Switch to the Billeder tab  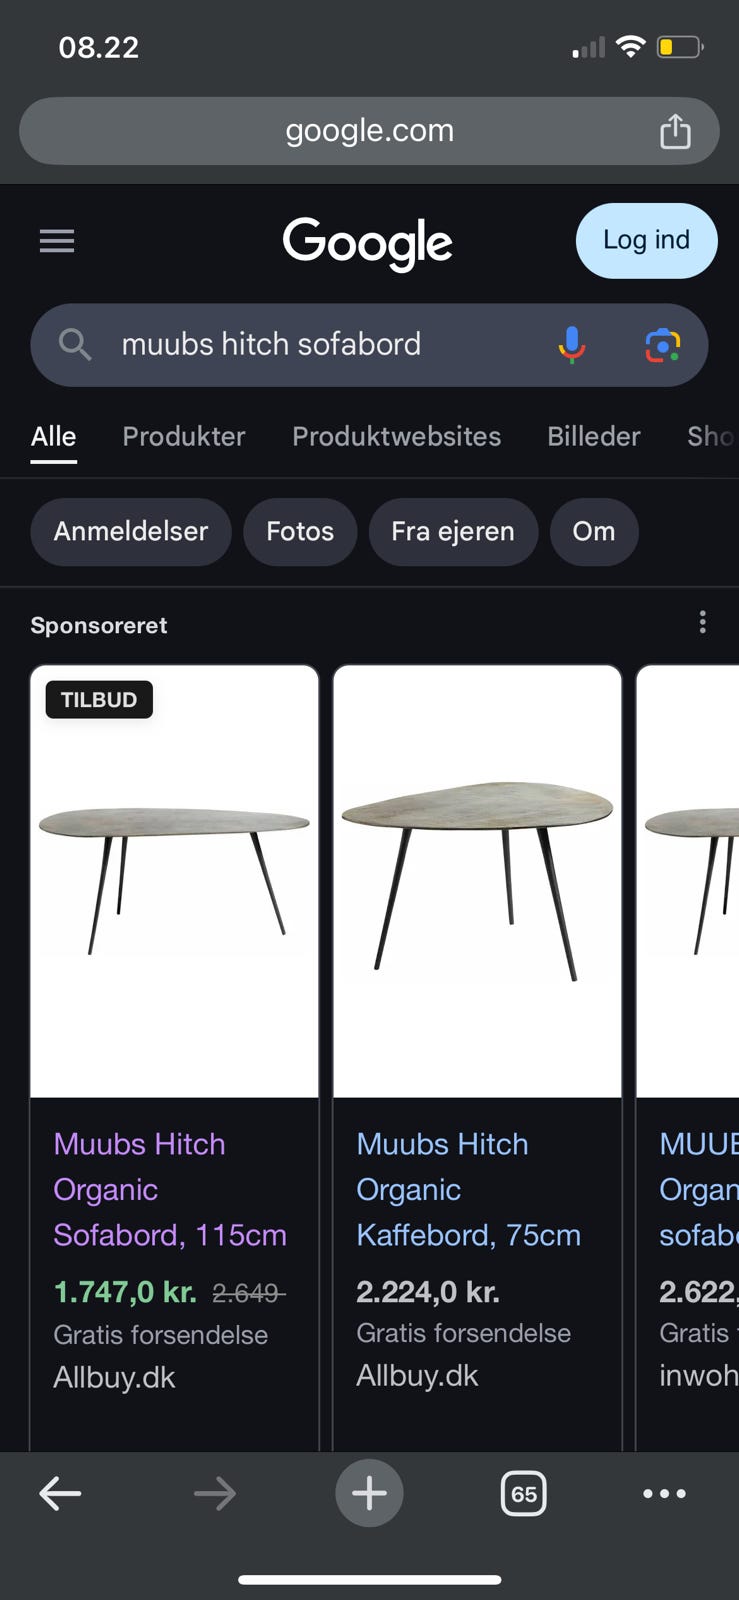click(593, 436)
